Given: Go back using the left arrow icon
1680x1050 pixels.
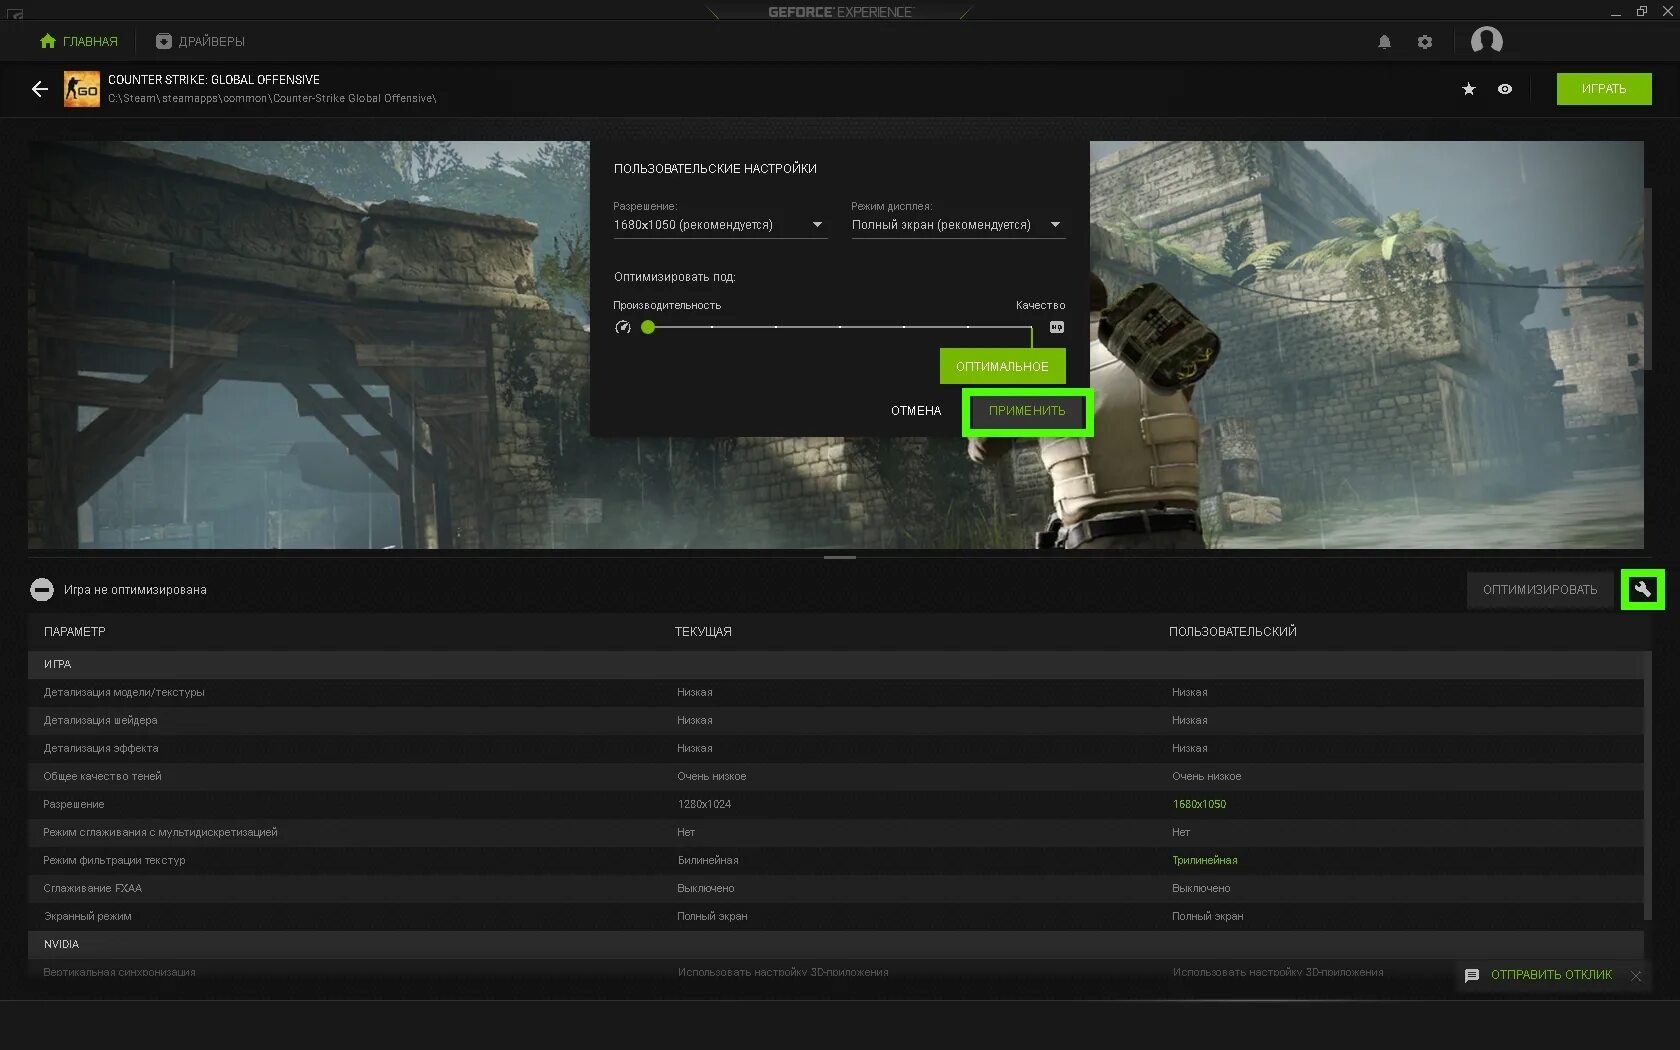Looking at the screenshot, I should pos(40,89).
